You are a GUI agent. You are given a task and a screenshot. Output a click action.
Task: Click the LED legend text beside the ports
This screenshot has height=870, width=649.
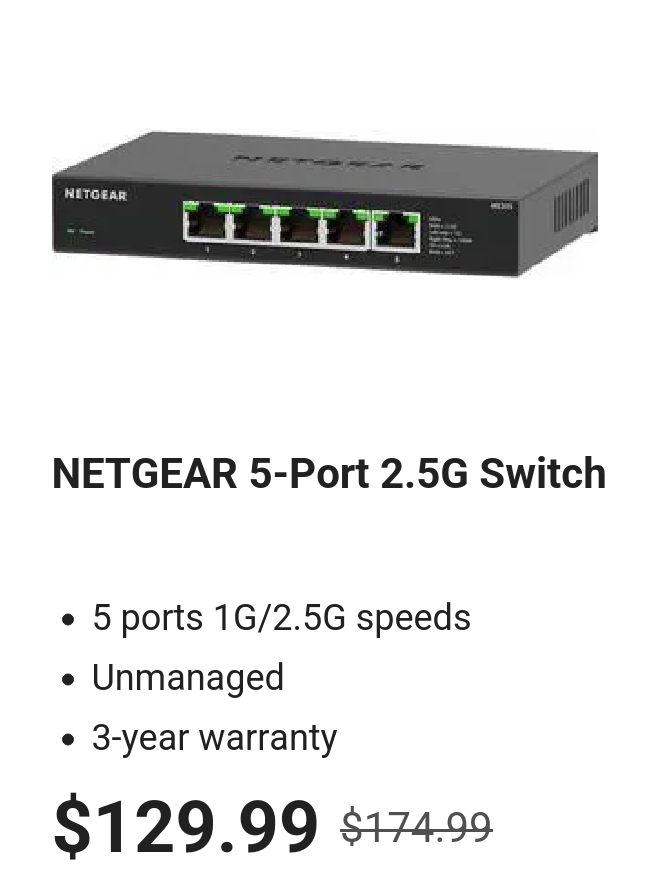tap(450, 235)
